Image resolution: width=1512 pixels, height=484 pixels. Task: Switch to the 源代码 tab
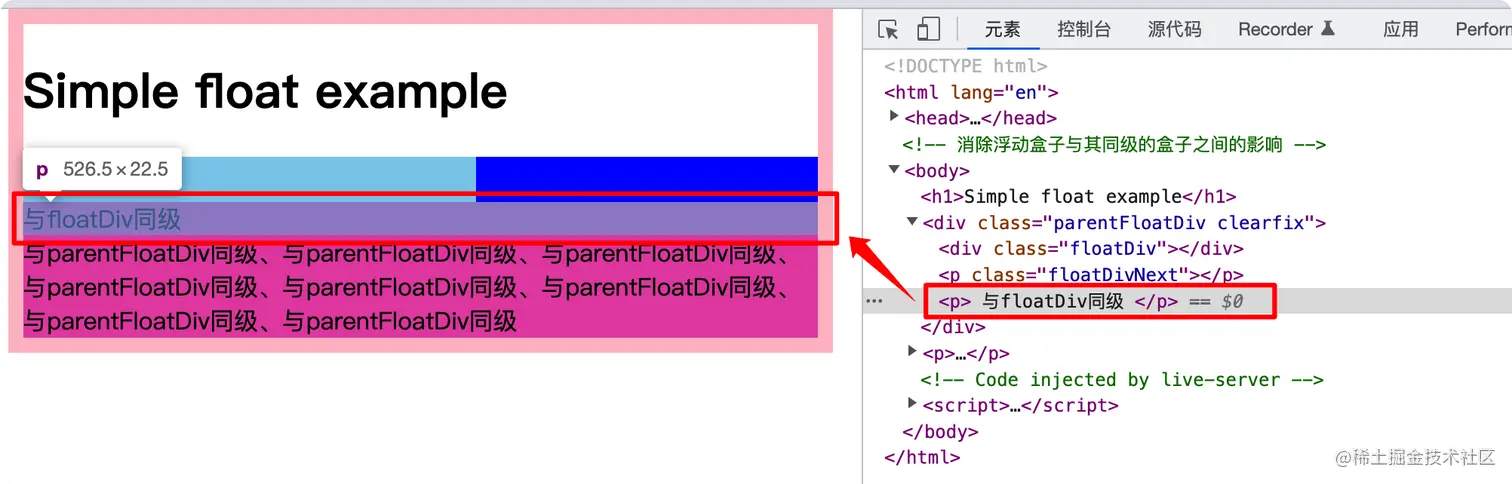(x=1175, y=29)
